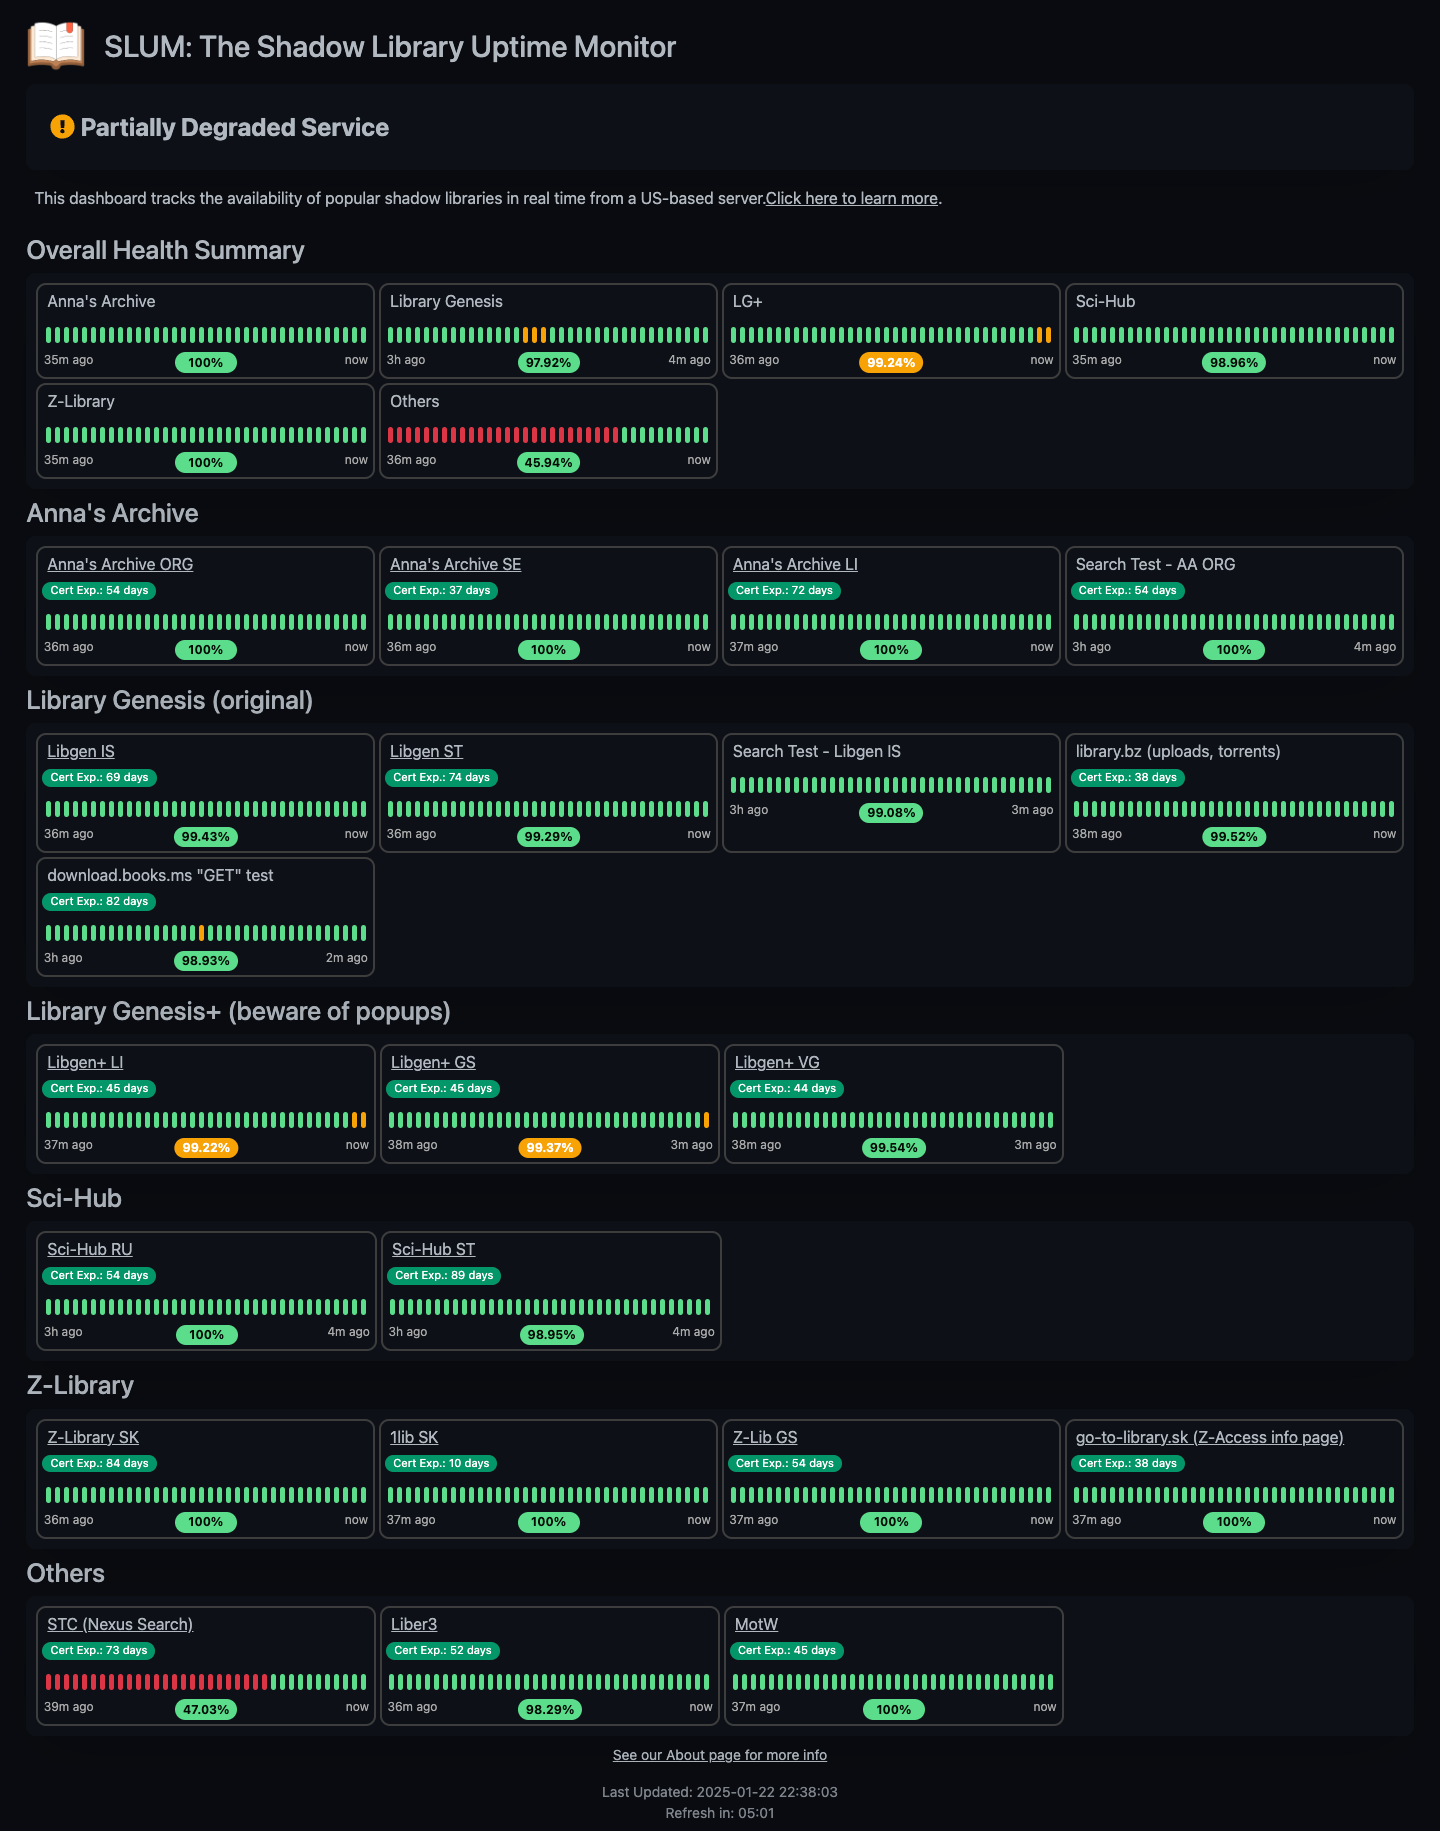
Task: Open the Sci-Hub RU link
Action: click(x=90, y=1249)
